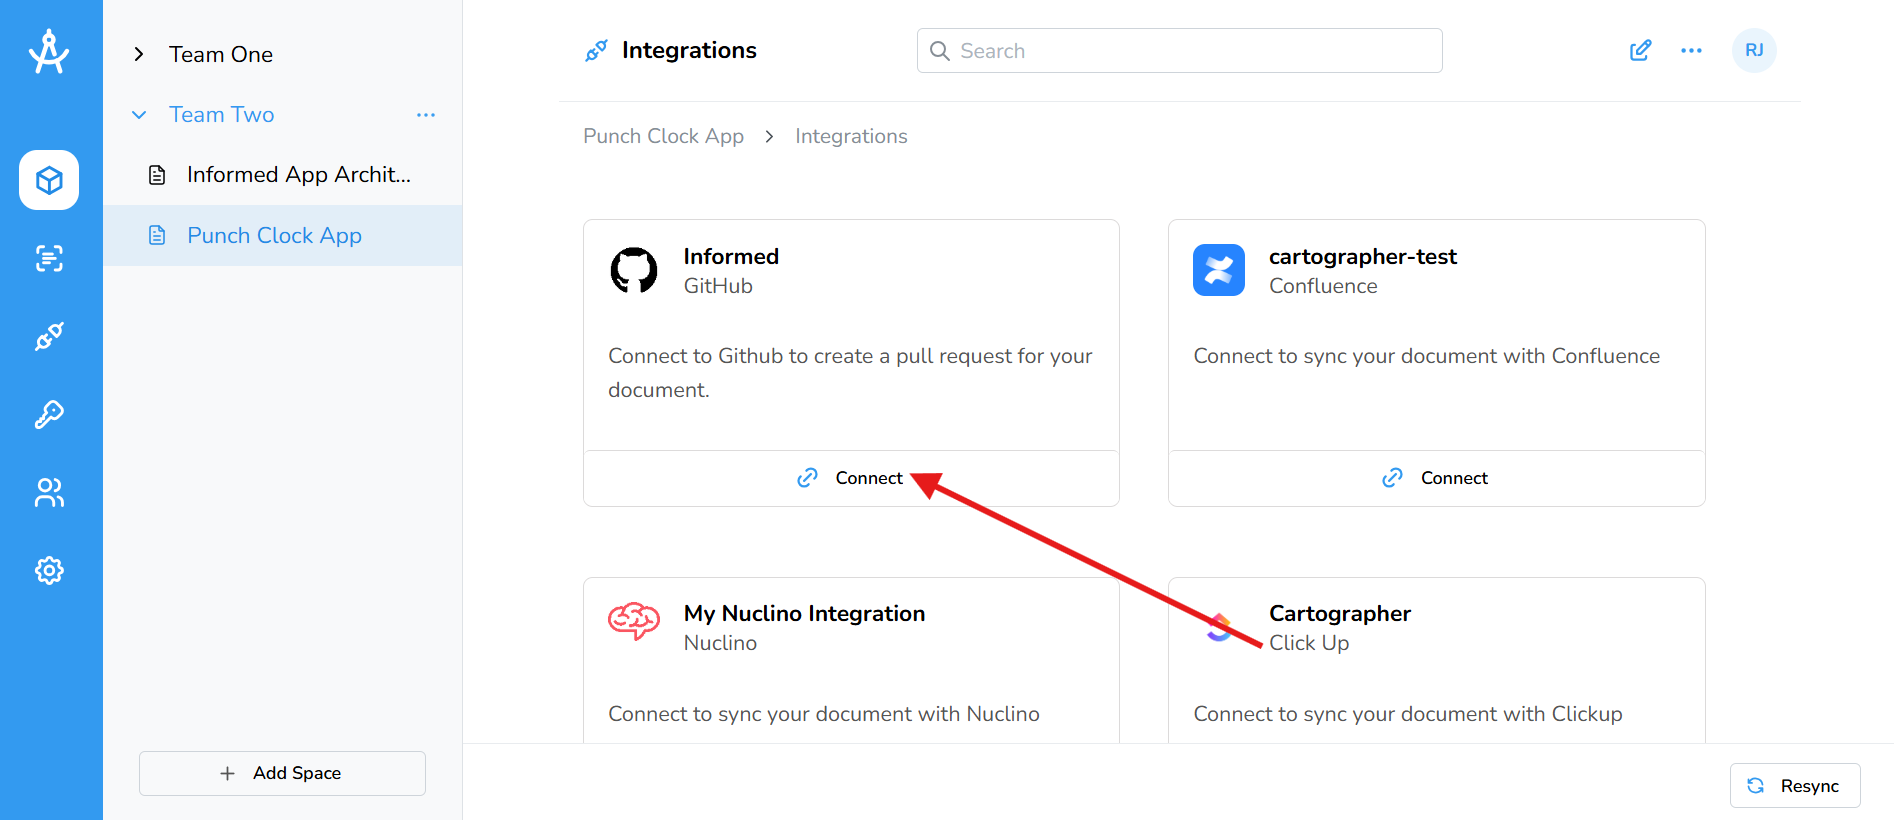Click the document icon beside Punch Clock App
This screenshot has height=820, width=1894.
(157, 235)
